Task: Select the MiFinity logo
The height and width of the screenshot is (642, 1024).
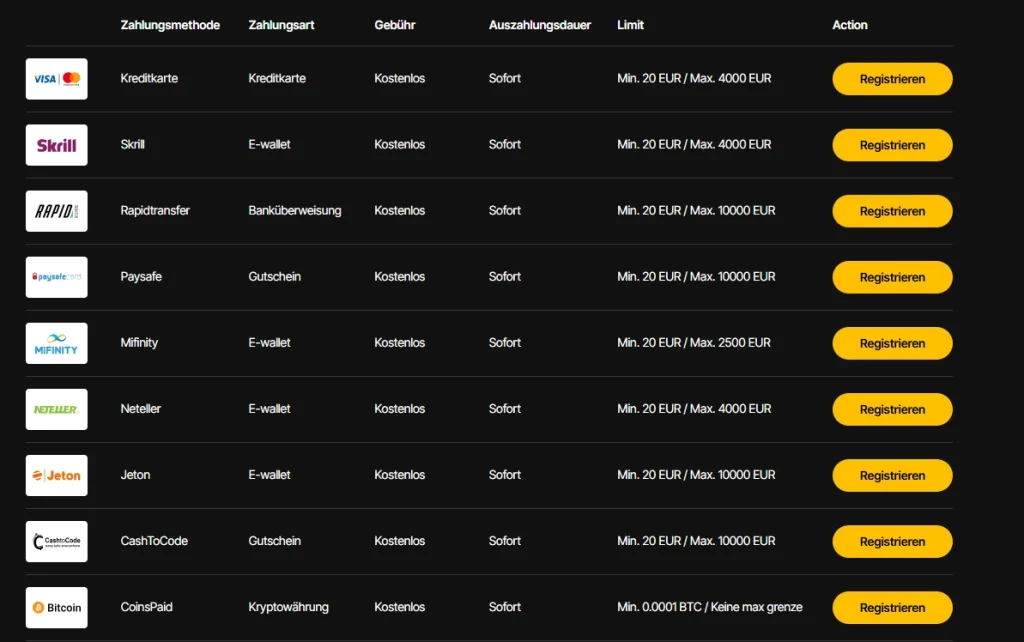Action: click(x=56, y=343)
